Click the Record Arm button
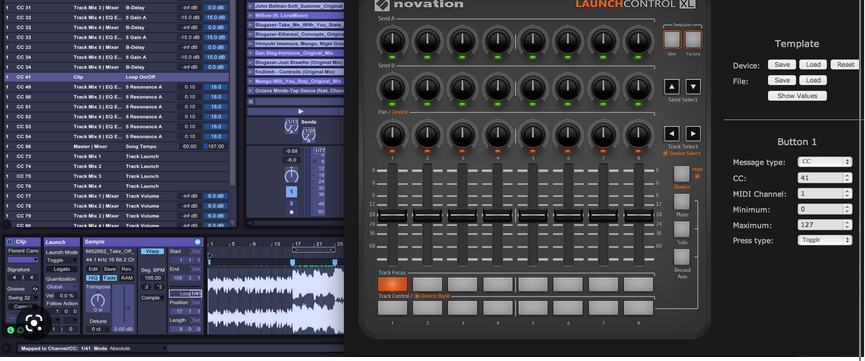 [x=681, y=257]
